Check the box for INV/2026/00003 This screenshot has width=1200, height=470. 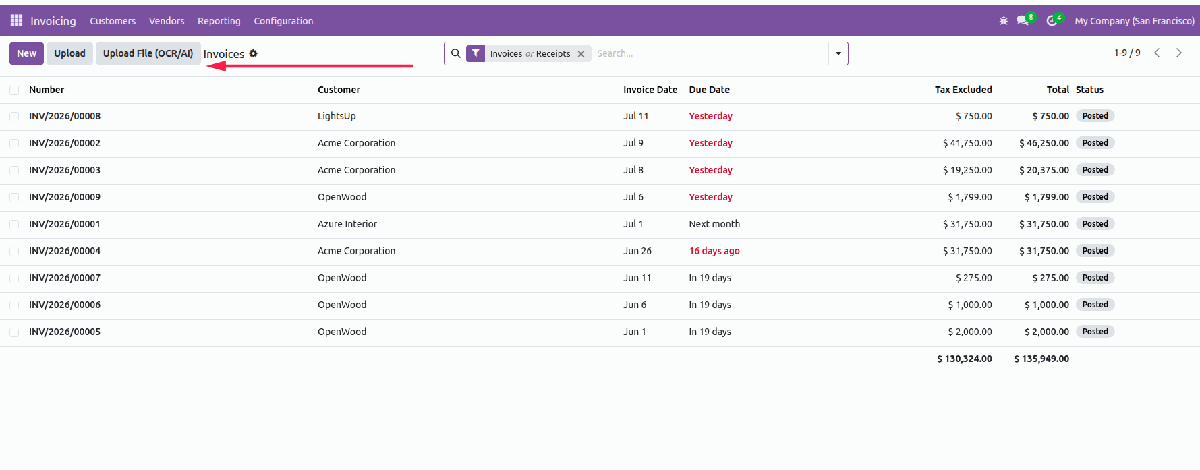pyautogui.click(x=14, y=170)
